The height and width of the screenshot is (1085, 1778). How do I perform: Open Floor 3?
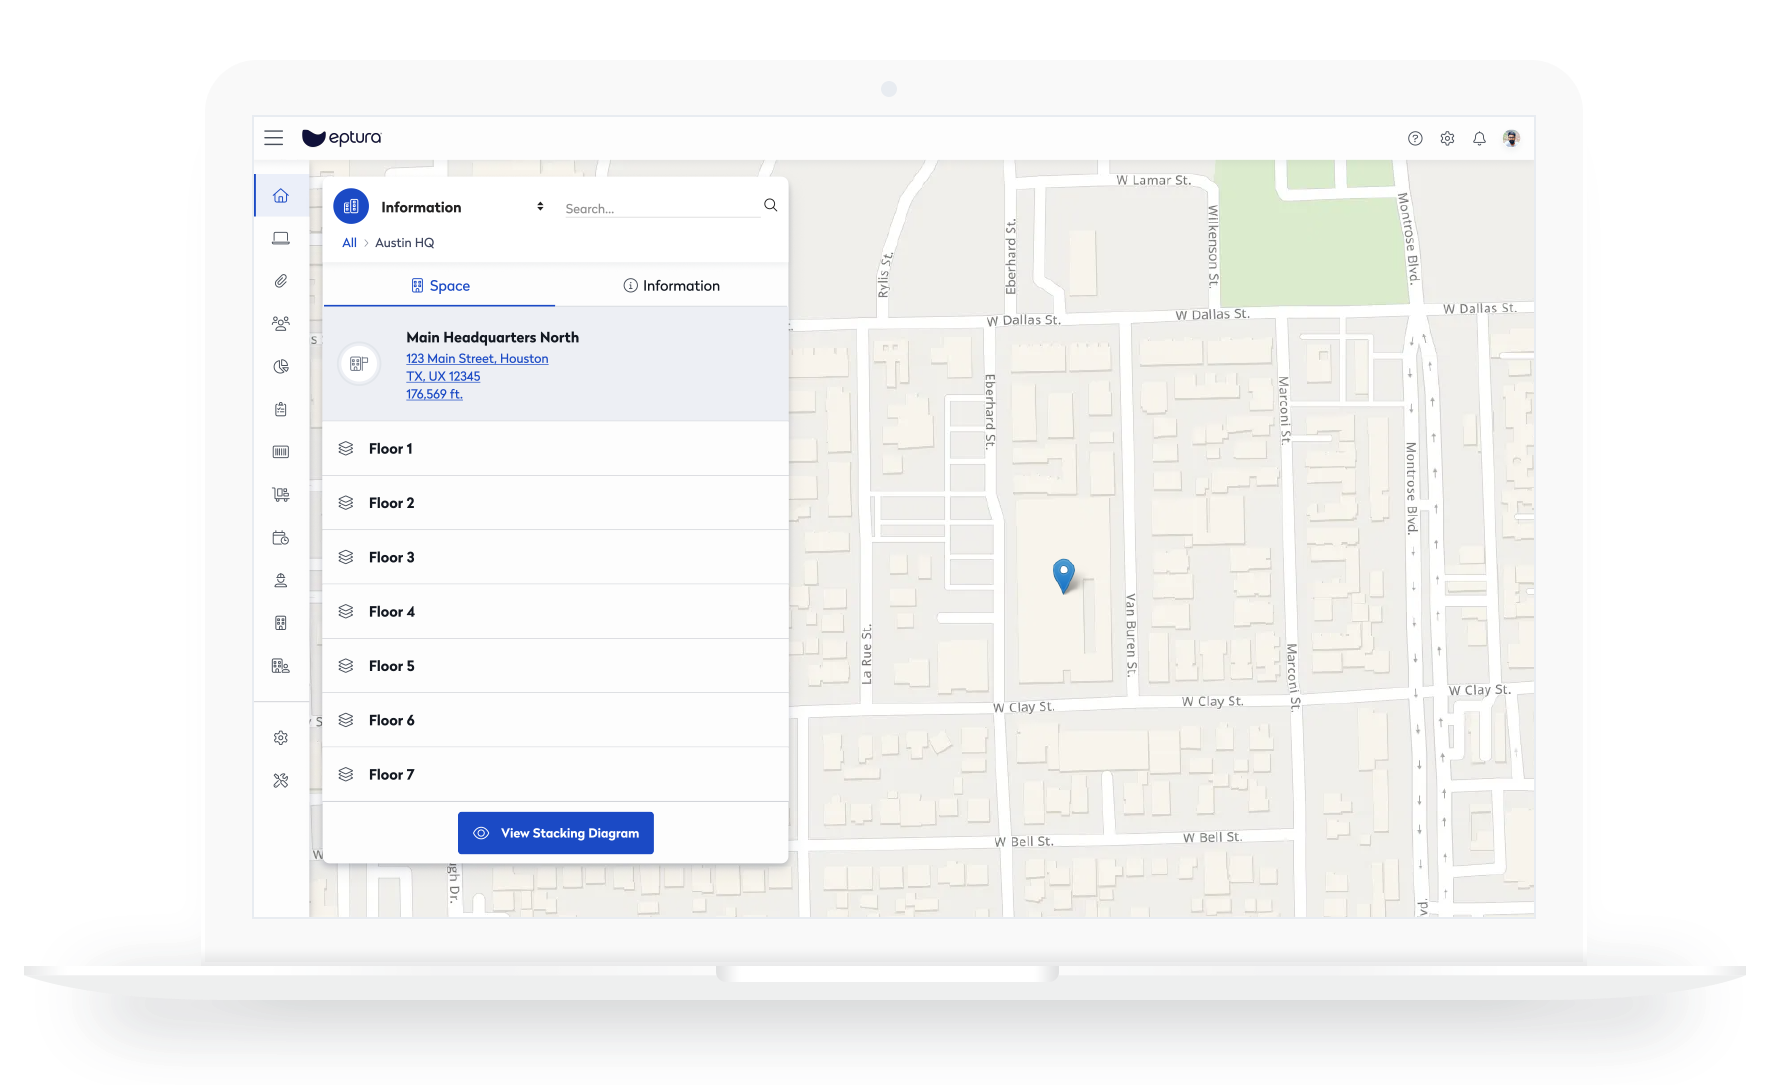pos(556,557)
